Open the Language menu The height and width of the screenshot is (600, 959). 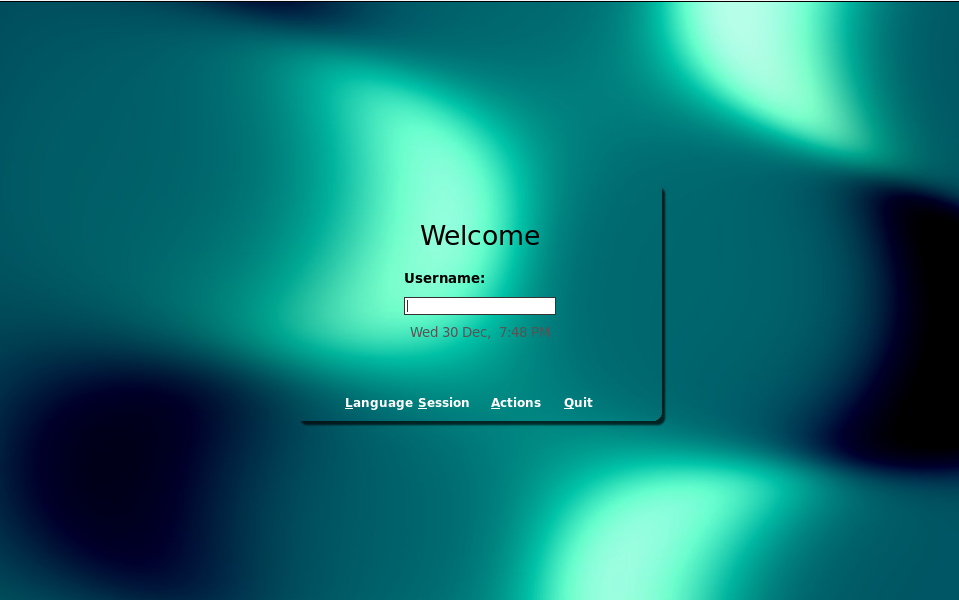click(379, 403)
